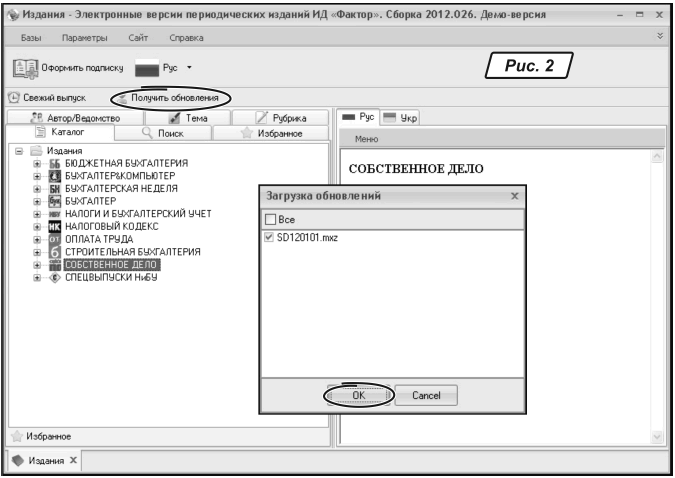Collapse the Издания root tree node
Viewport: 675px width, 478px height.
tap(18, 150)
